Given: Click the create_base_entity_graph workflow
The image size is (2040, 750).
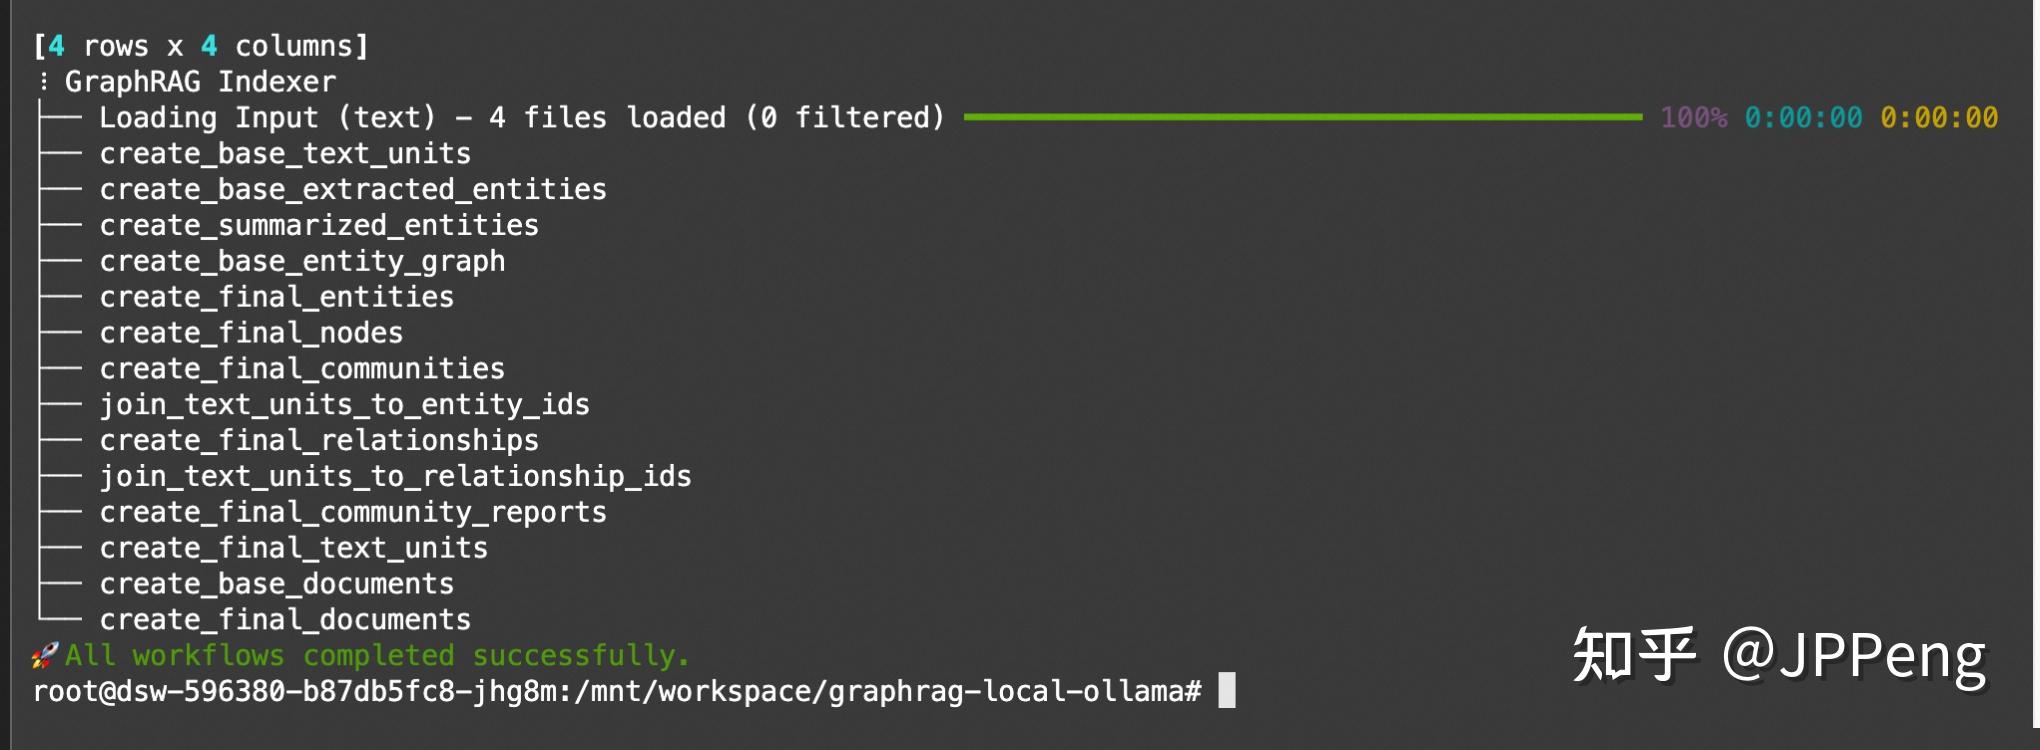Looking at the screenshot, I should pyautogui.click(x=302, y=262).
